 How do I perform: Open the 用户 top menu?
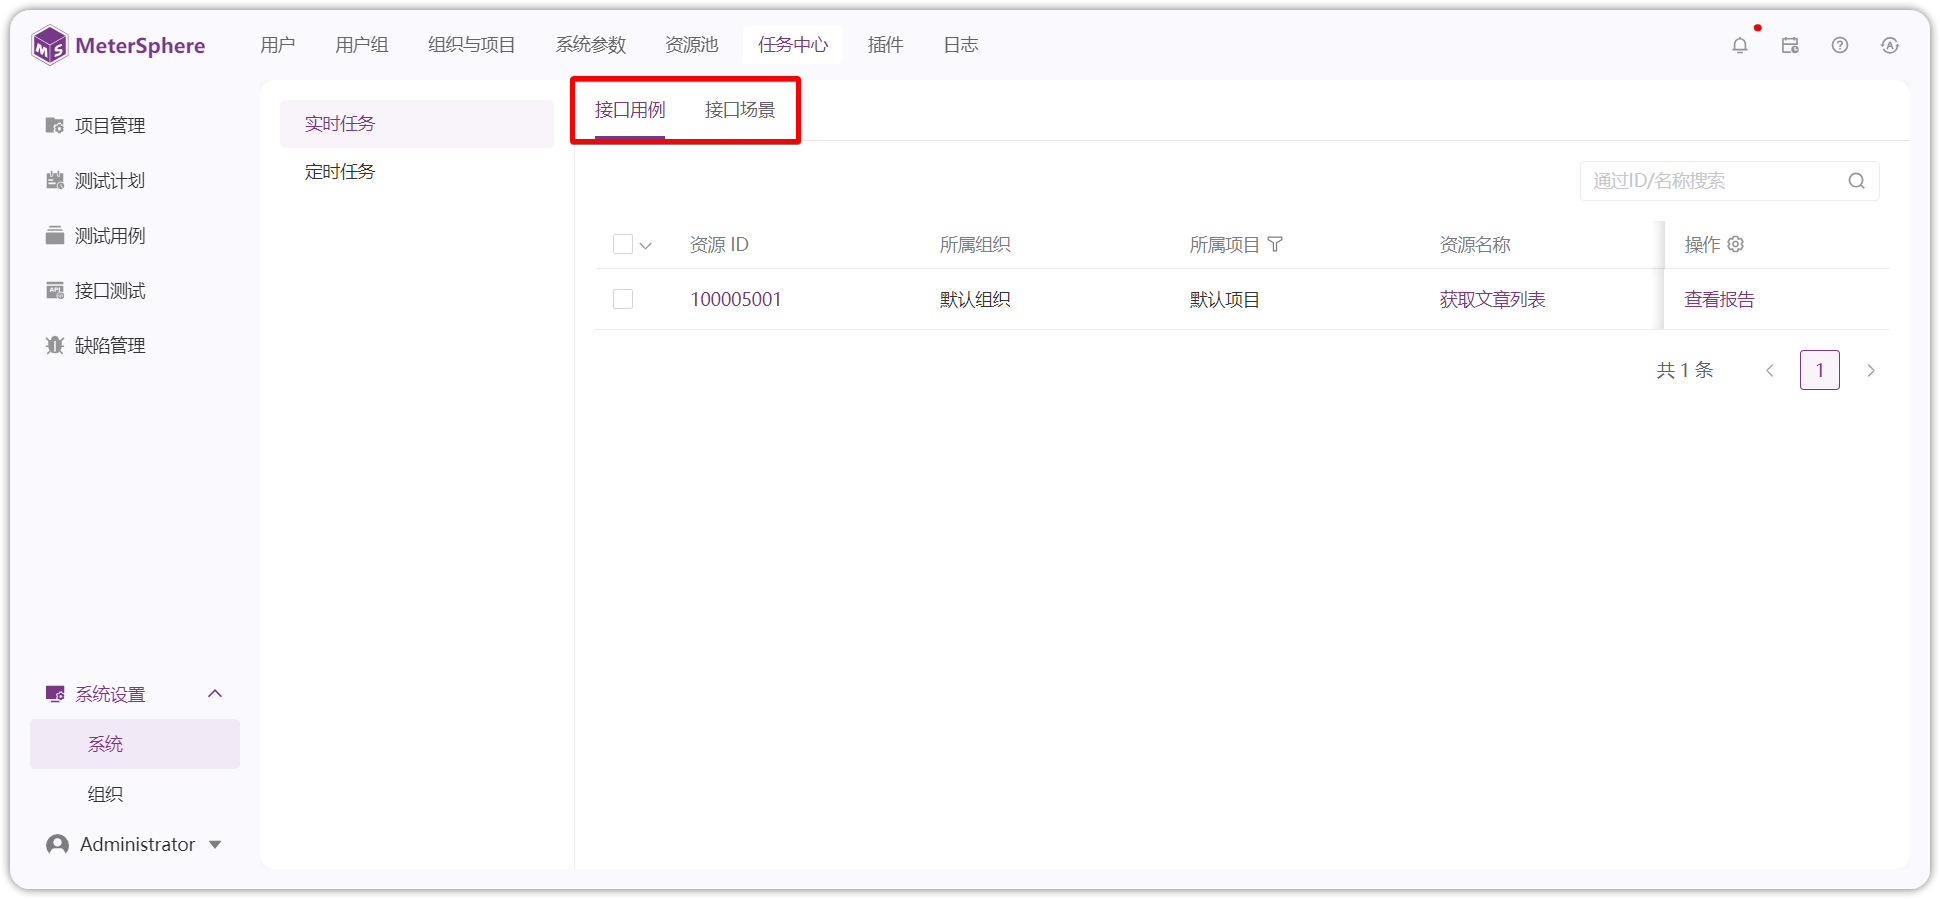[277, 45]
